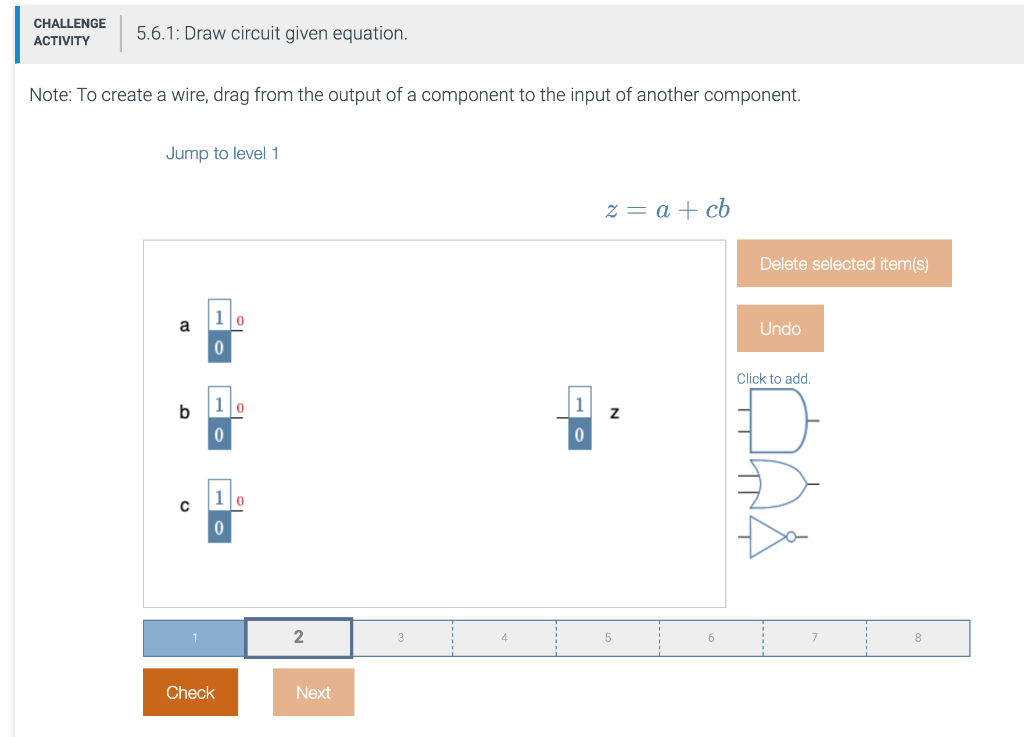Open step 8 of the activity
The height and width of the screenshot is (737, 1024).
pos(918,637)
